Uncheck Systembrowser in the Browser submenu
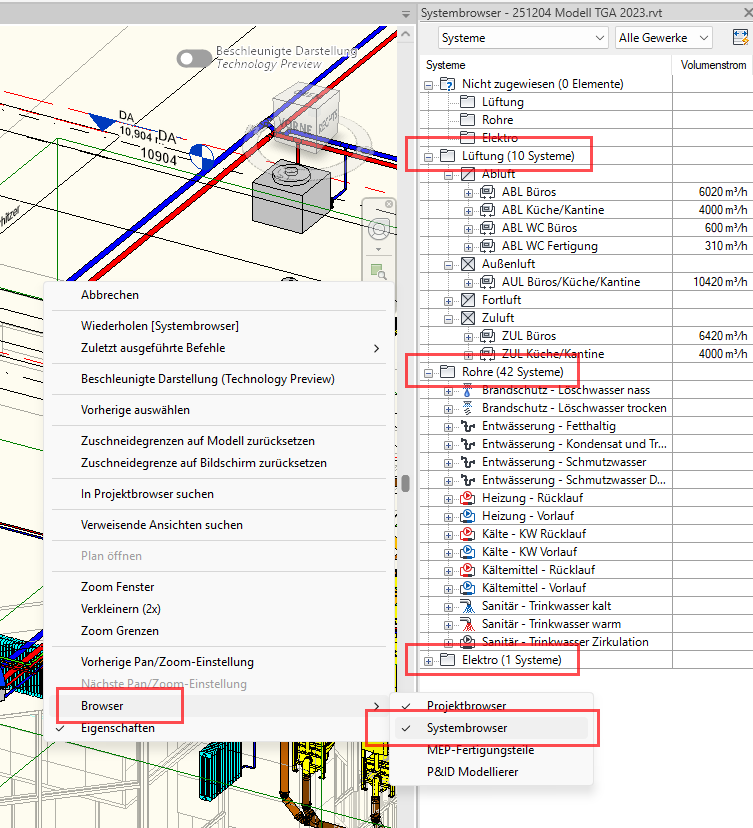The image size is (753, 828). [466, 728]
